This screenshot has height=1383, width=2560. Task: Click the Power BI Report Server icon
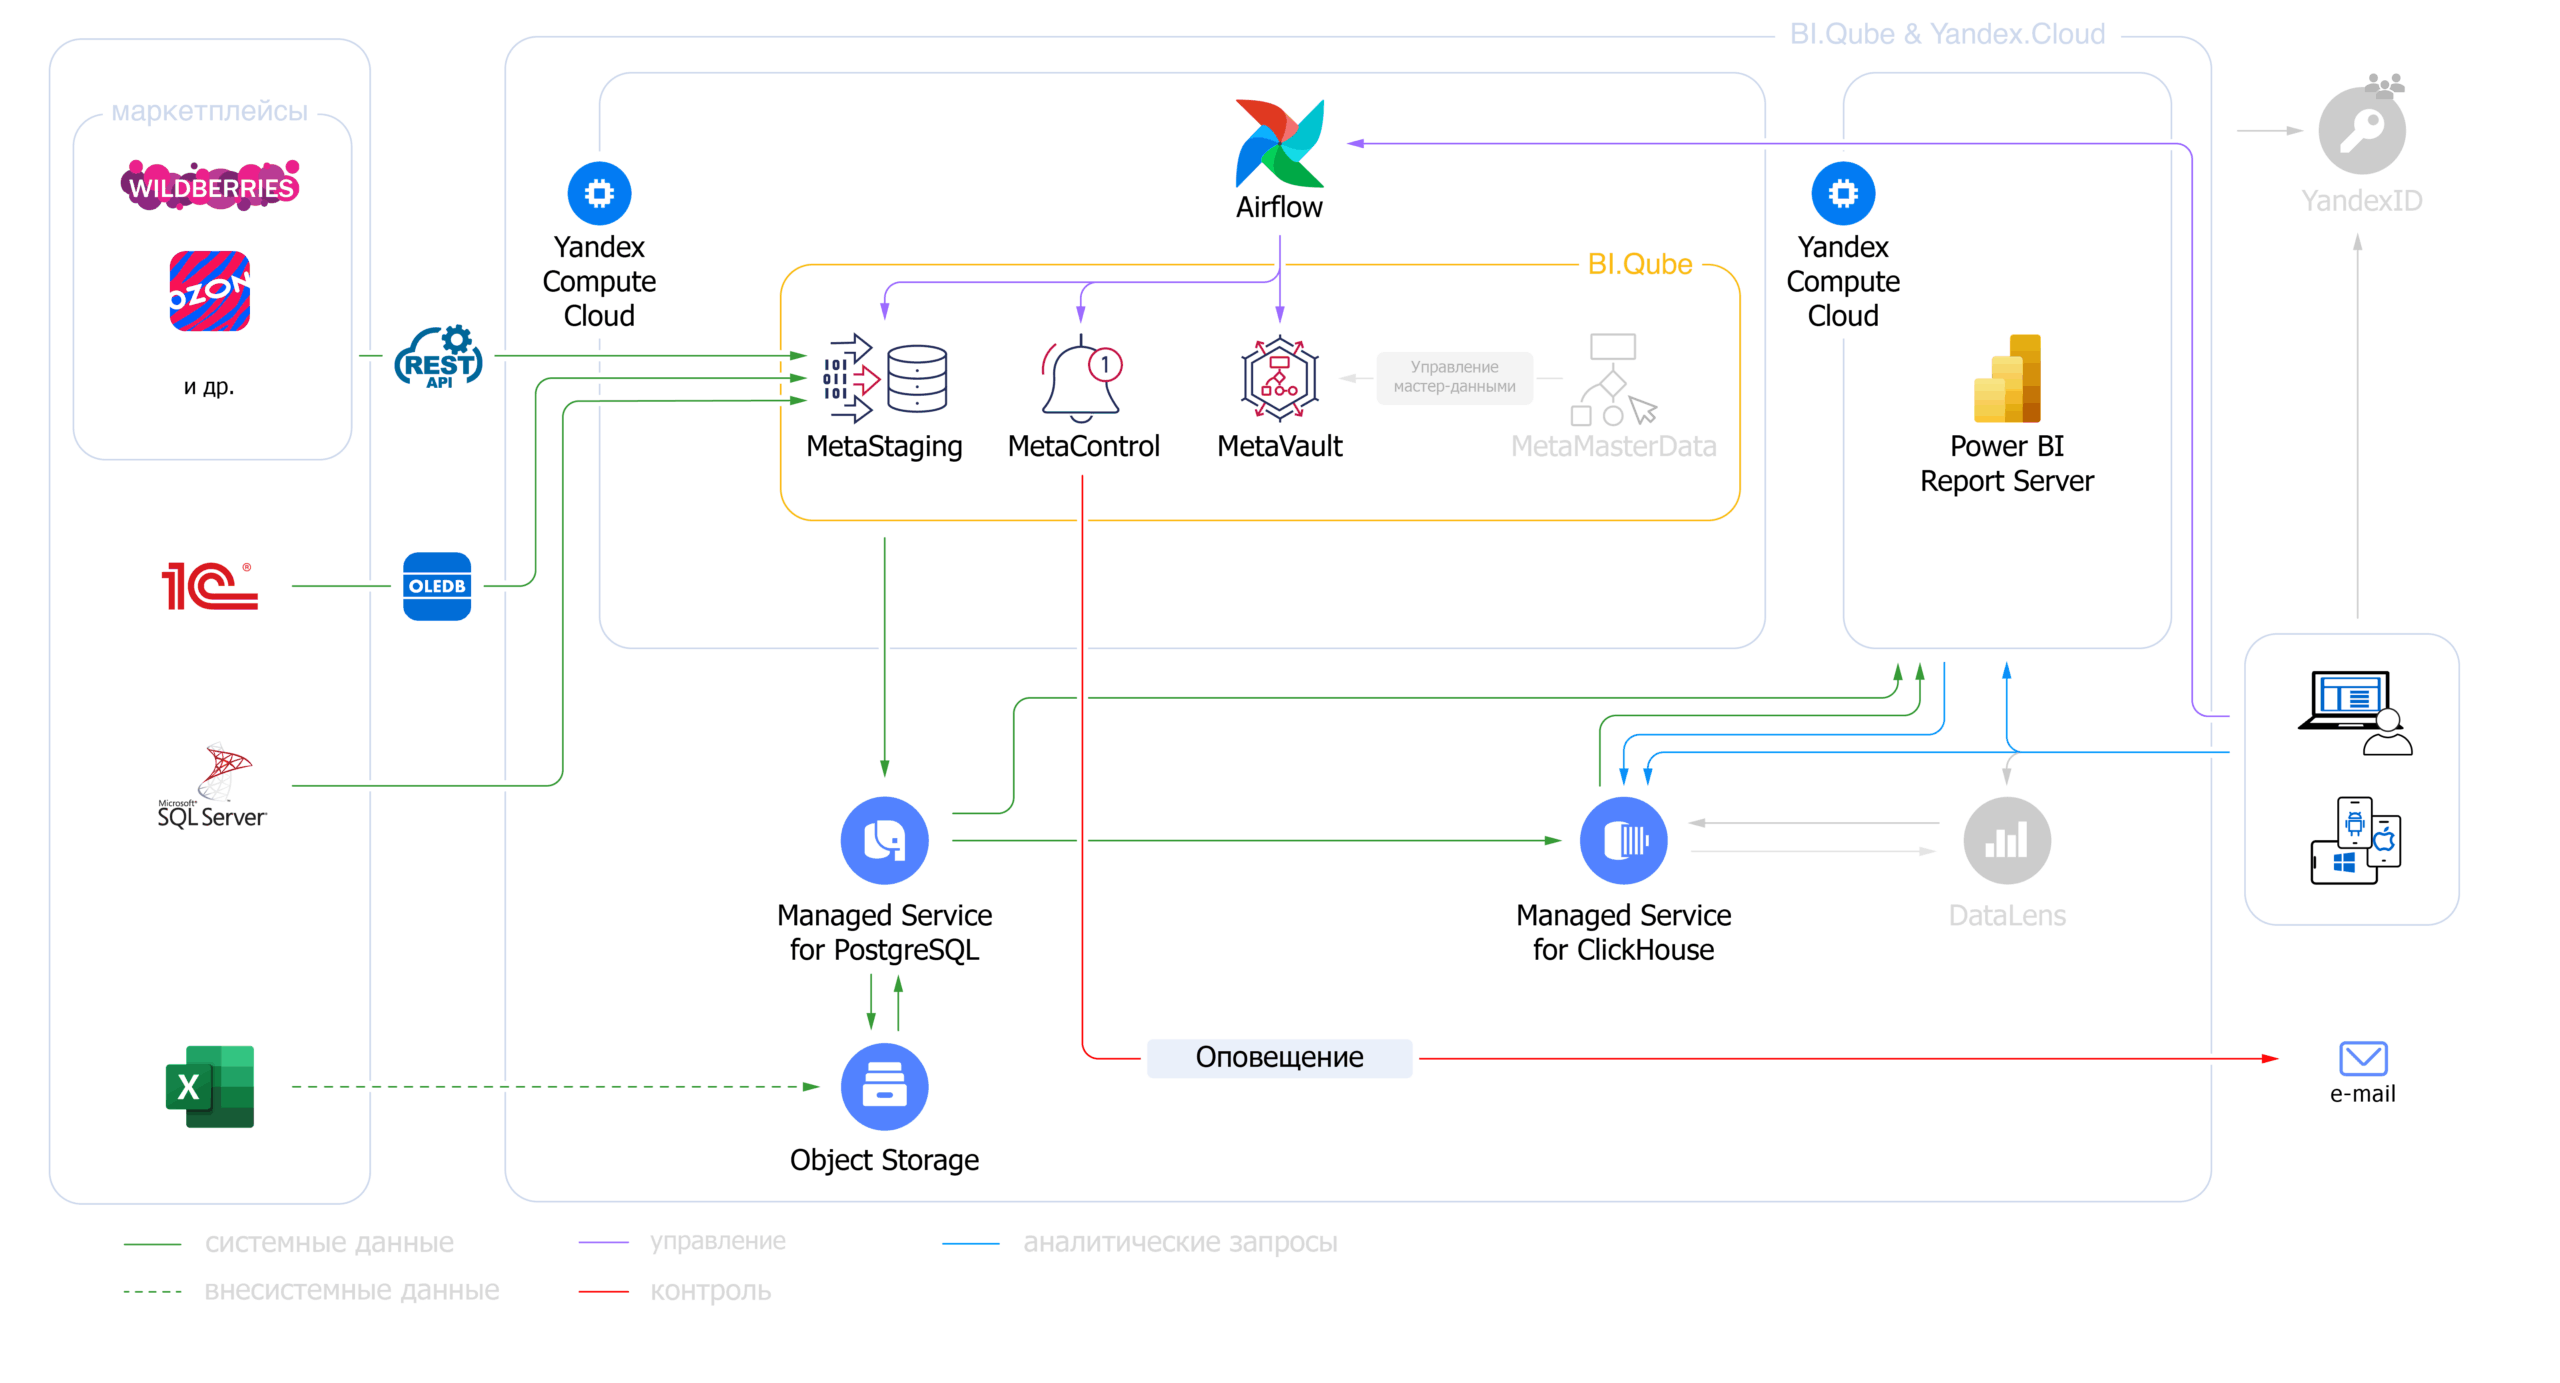2006,379
